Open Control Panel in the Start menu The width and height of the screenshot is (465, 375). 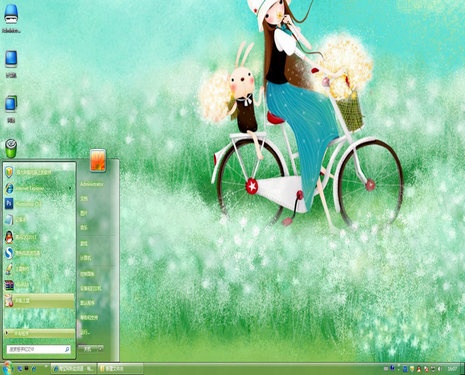[87, 274]
